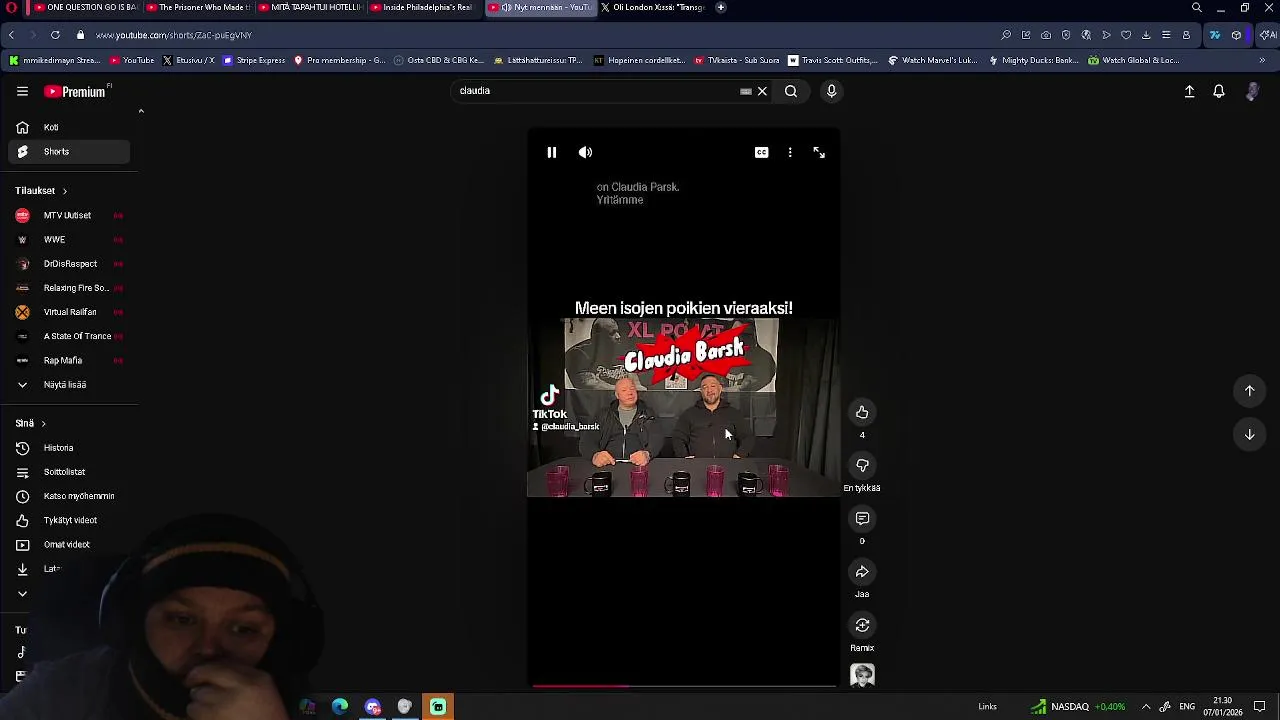Show more bookmarks with the chevron
Image resolution: width=1280 pixels, height=720 pixels.
tap(1262, 60)
